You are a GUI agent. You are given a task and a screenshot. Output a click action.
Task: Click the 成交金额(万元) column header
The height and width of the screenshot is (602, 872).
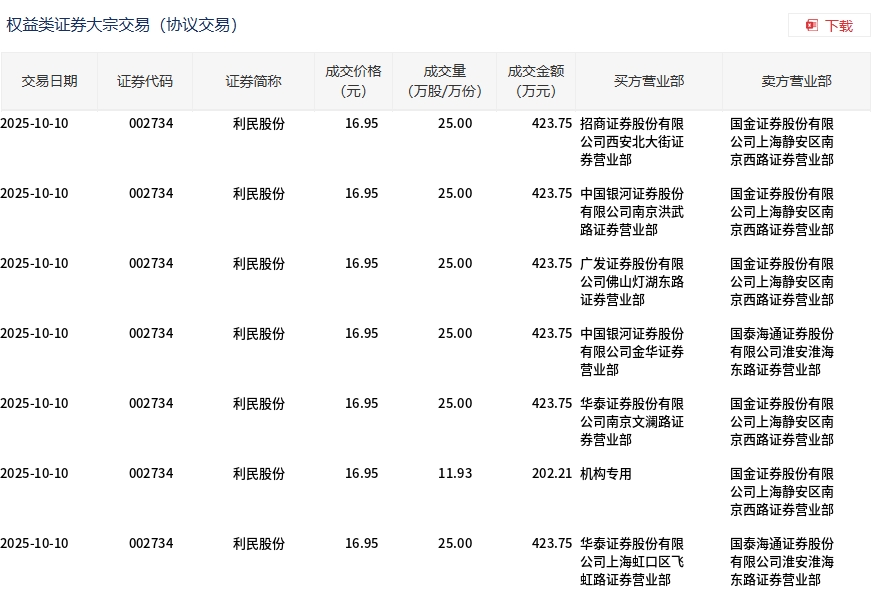tap(536, 81)
